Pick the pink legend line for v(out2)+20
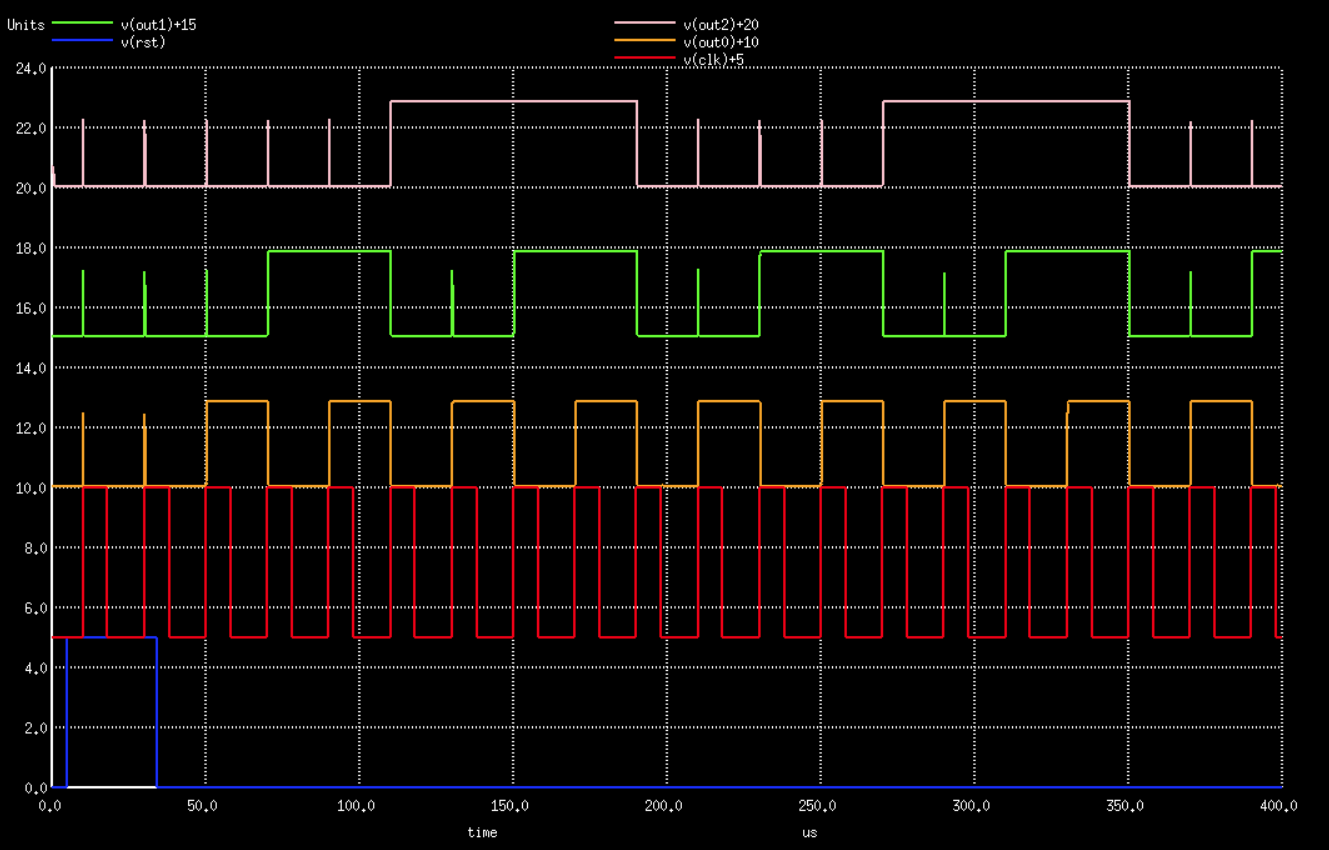The image size is (1329, 850). tap(644, 24)
